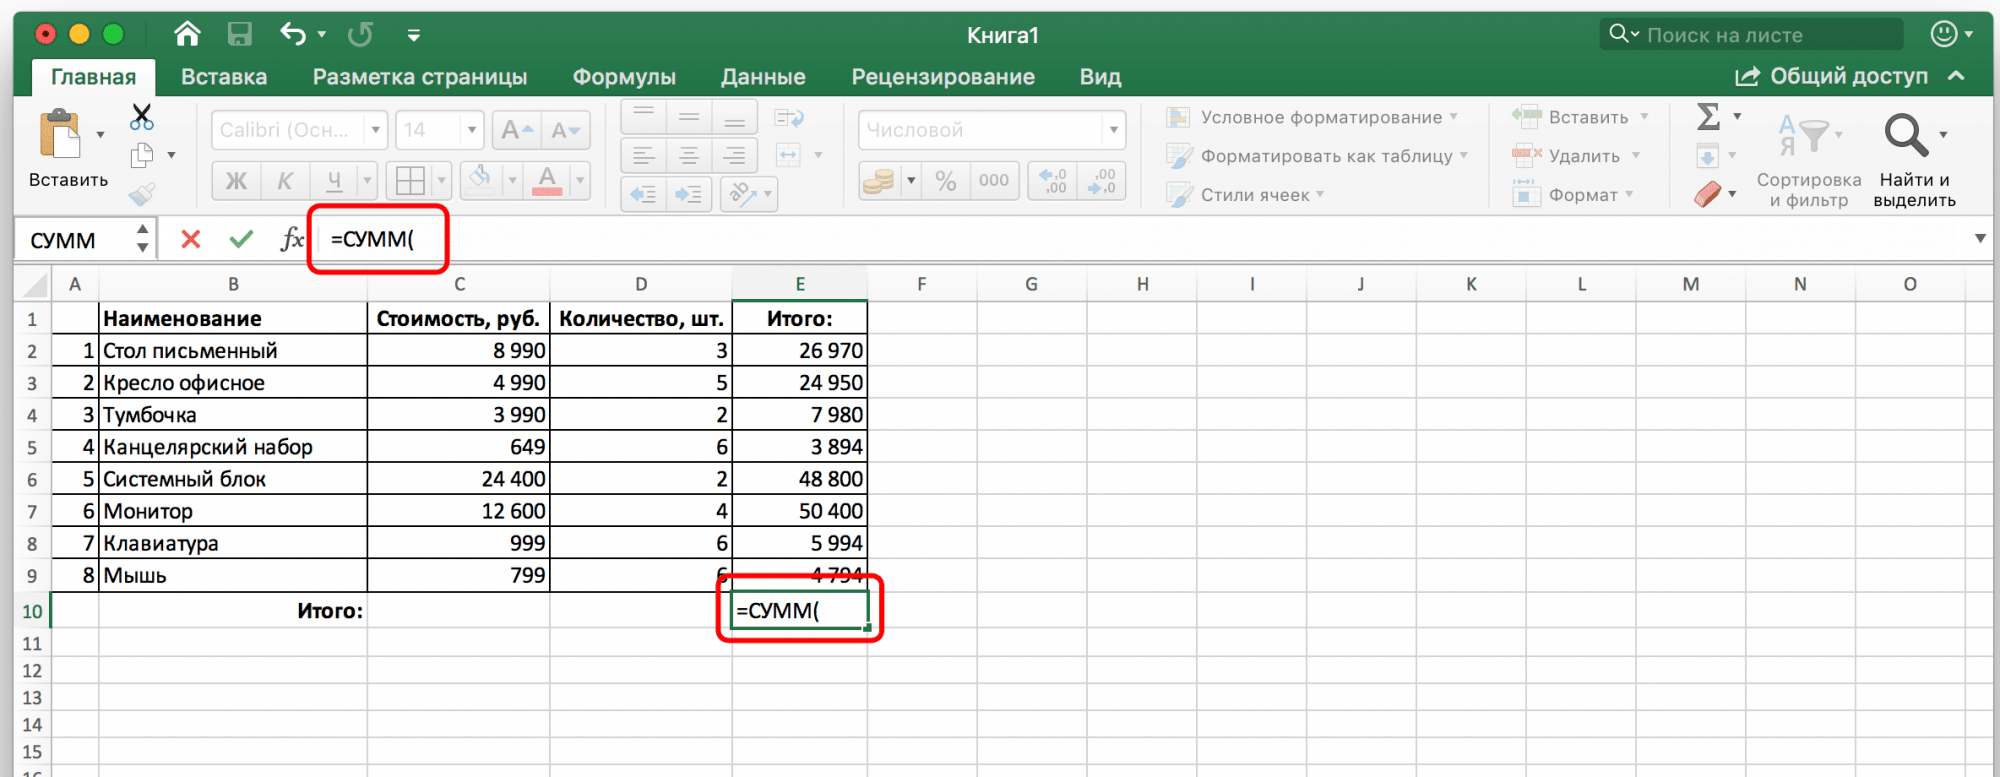The image size is (2000, 777).
Task: Open the font size 14 dropdown
Action: (x=472, y=130)
